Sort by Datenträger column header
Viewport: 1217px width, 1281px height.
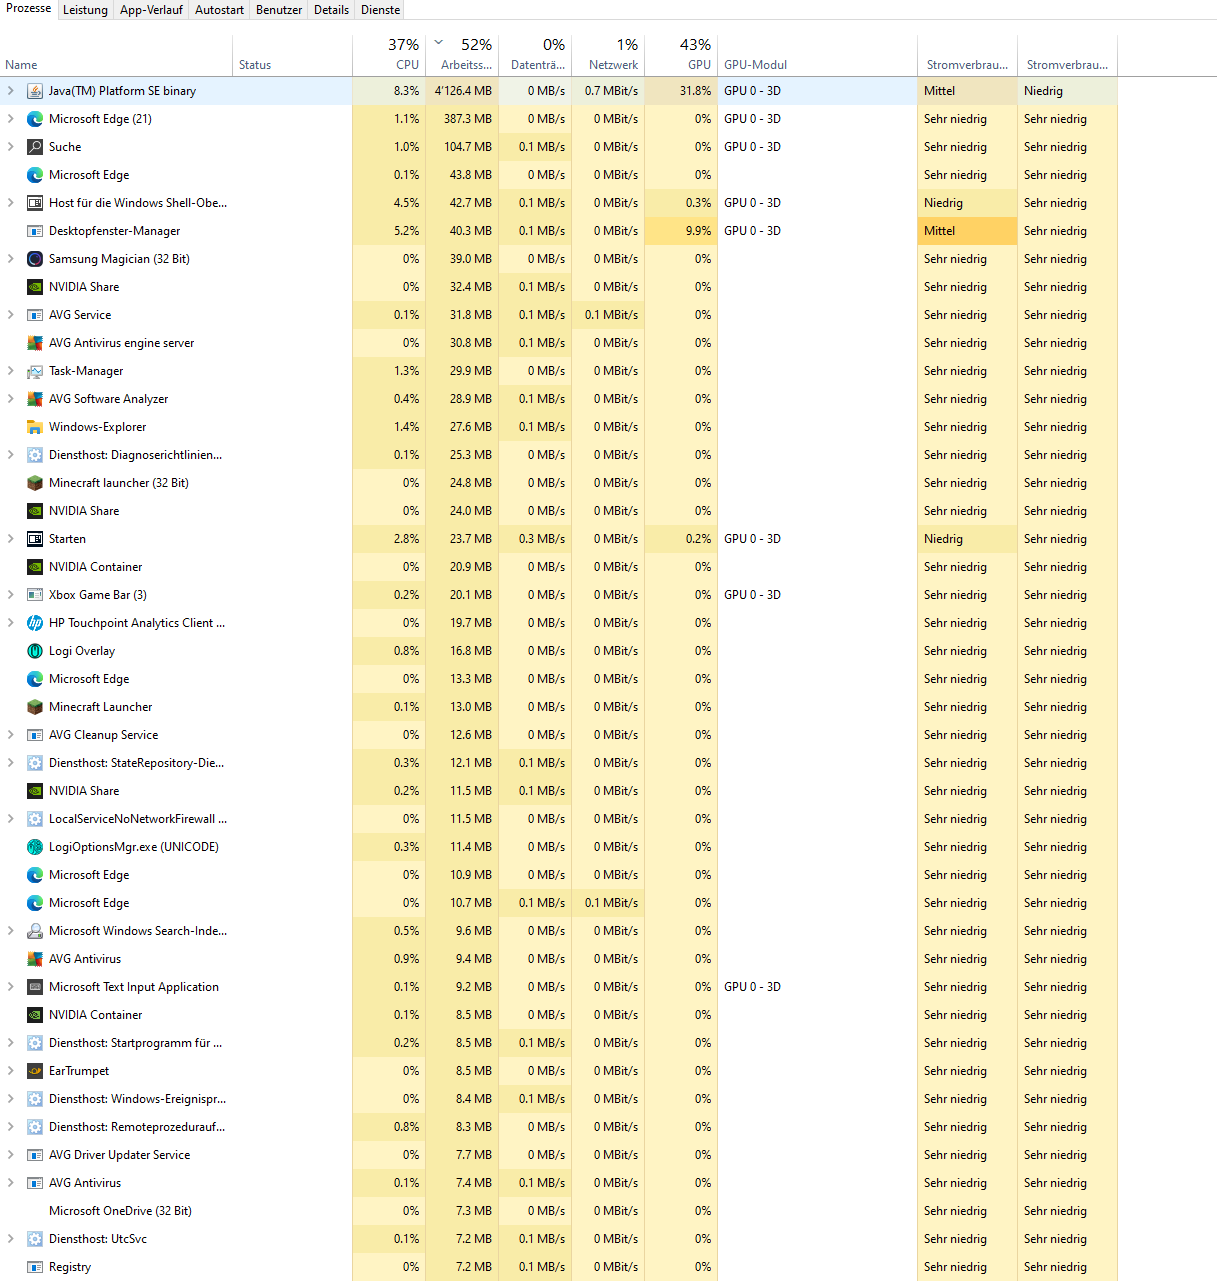click(535, 56)
